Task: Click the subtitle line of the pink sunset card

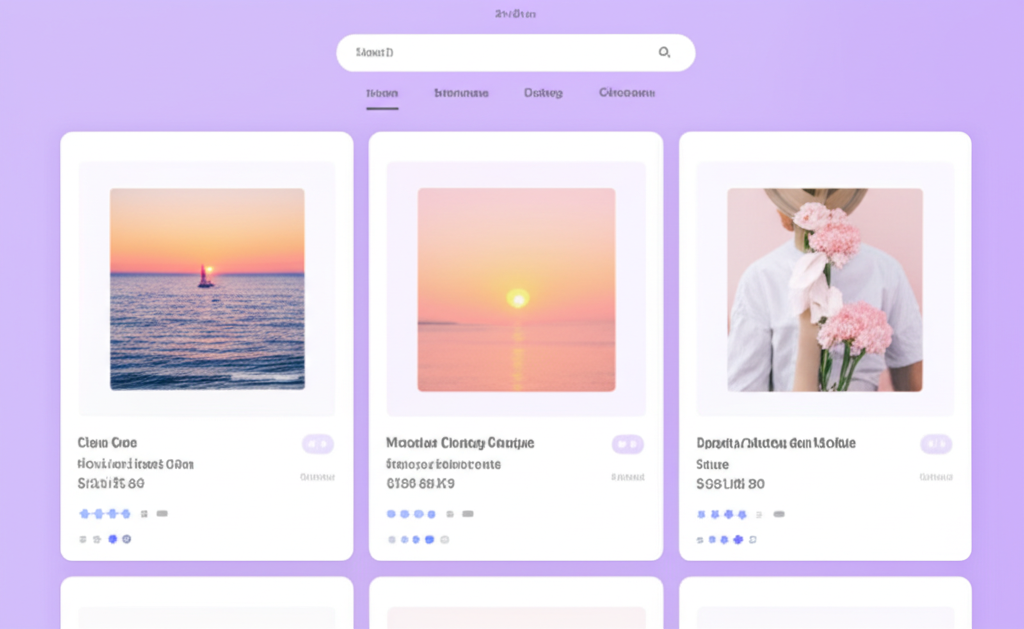Action: pyautogui.click(x=443, y=464)
